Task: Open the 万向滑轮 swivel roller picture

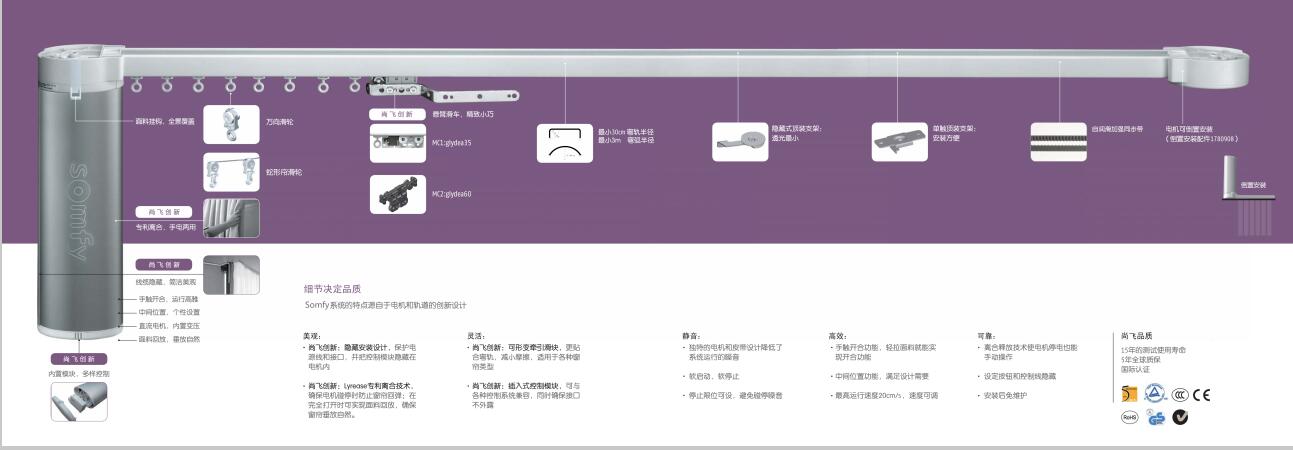Action: pyautogui.click(x=231, y=124)
